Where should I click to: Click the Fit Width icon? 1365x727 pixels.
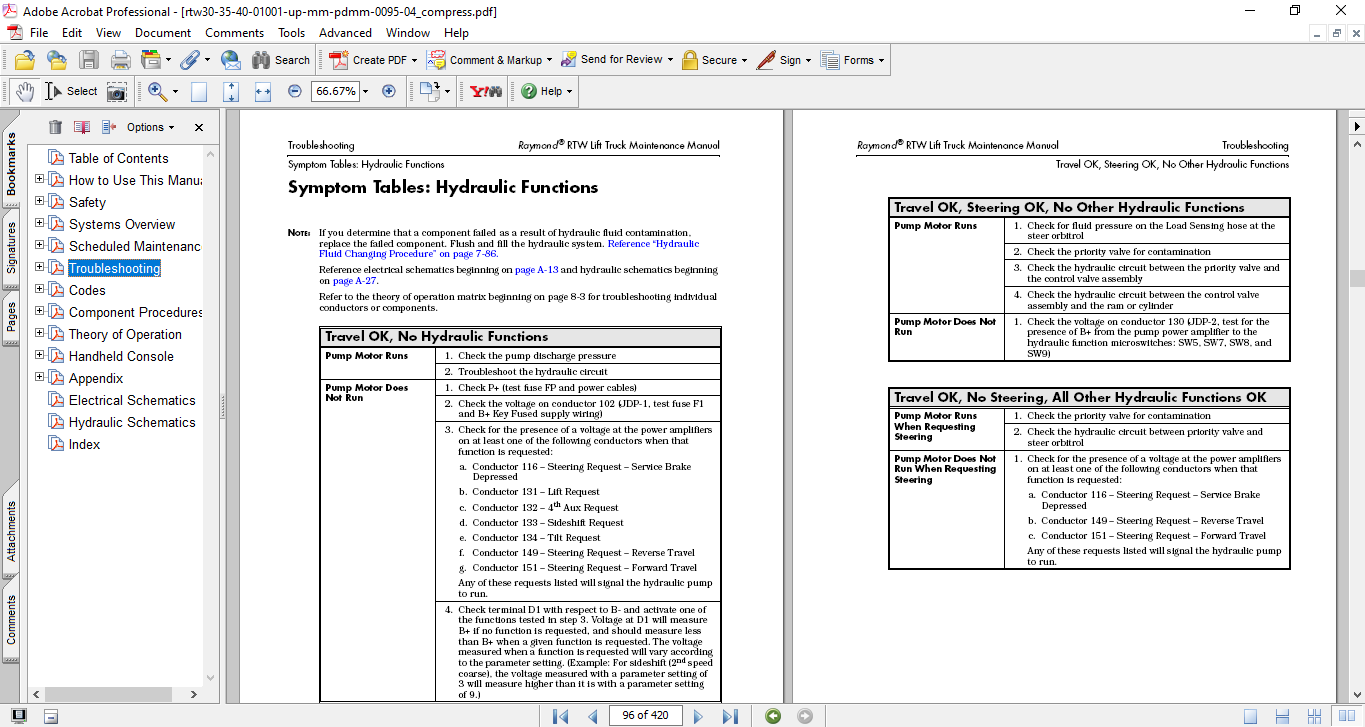point(263,91)
